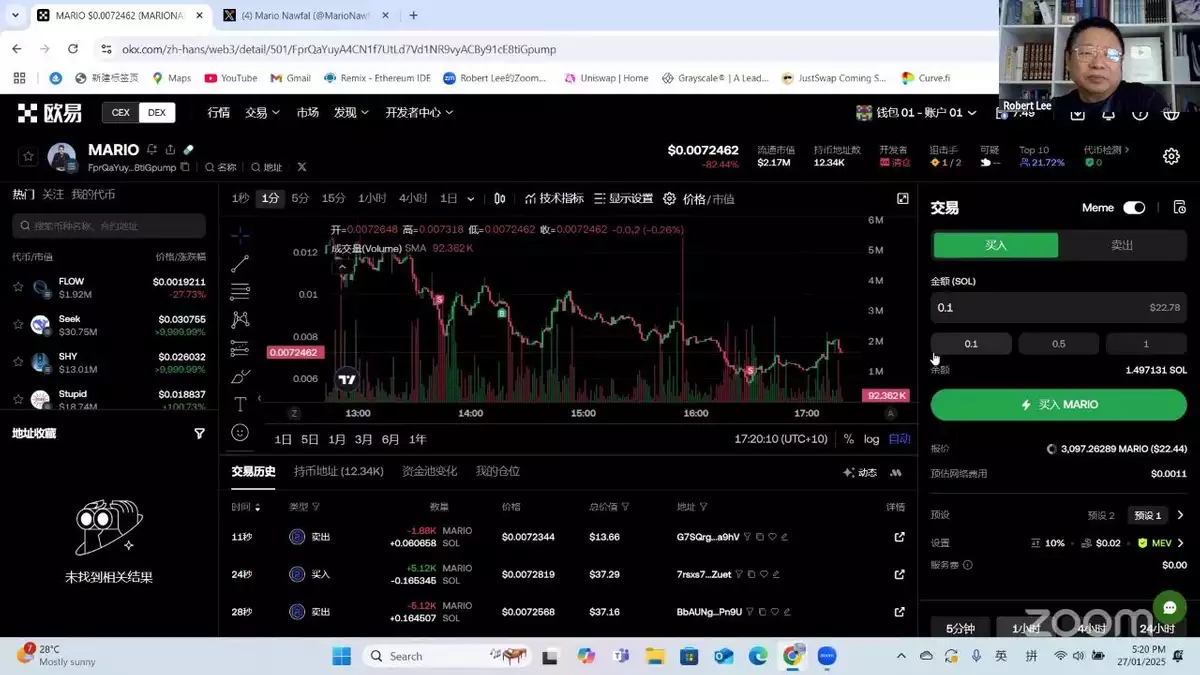The width and height of the screenshot is (1200, 675).
Task: Share the MARIO token page
Action: (170, 150)
